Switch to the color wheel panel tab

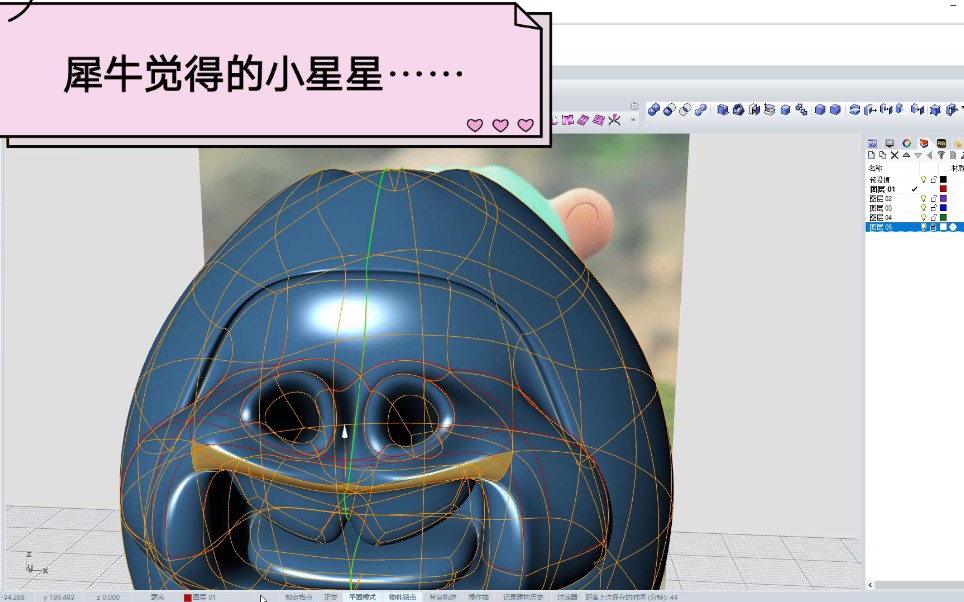click(x=907, y=143)
